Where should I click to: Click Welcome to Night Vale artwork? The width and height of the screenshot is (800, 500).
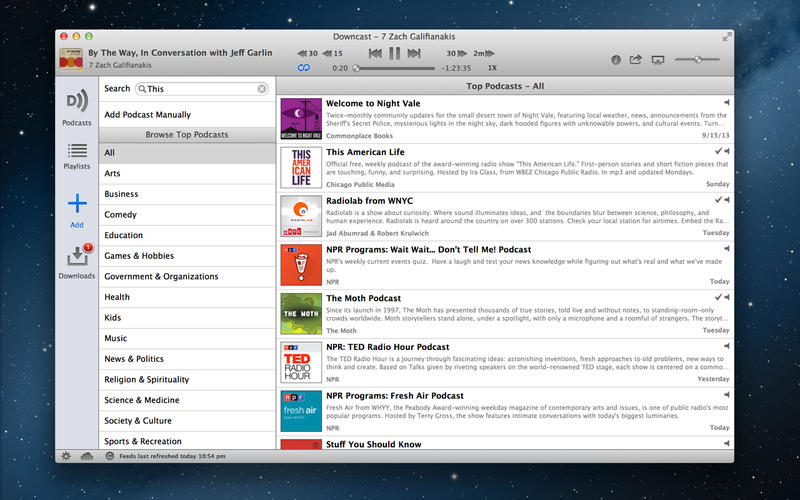tap(301, 119)
